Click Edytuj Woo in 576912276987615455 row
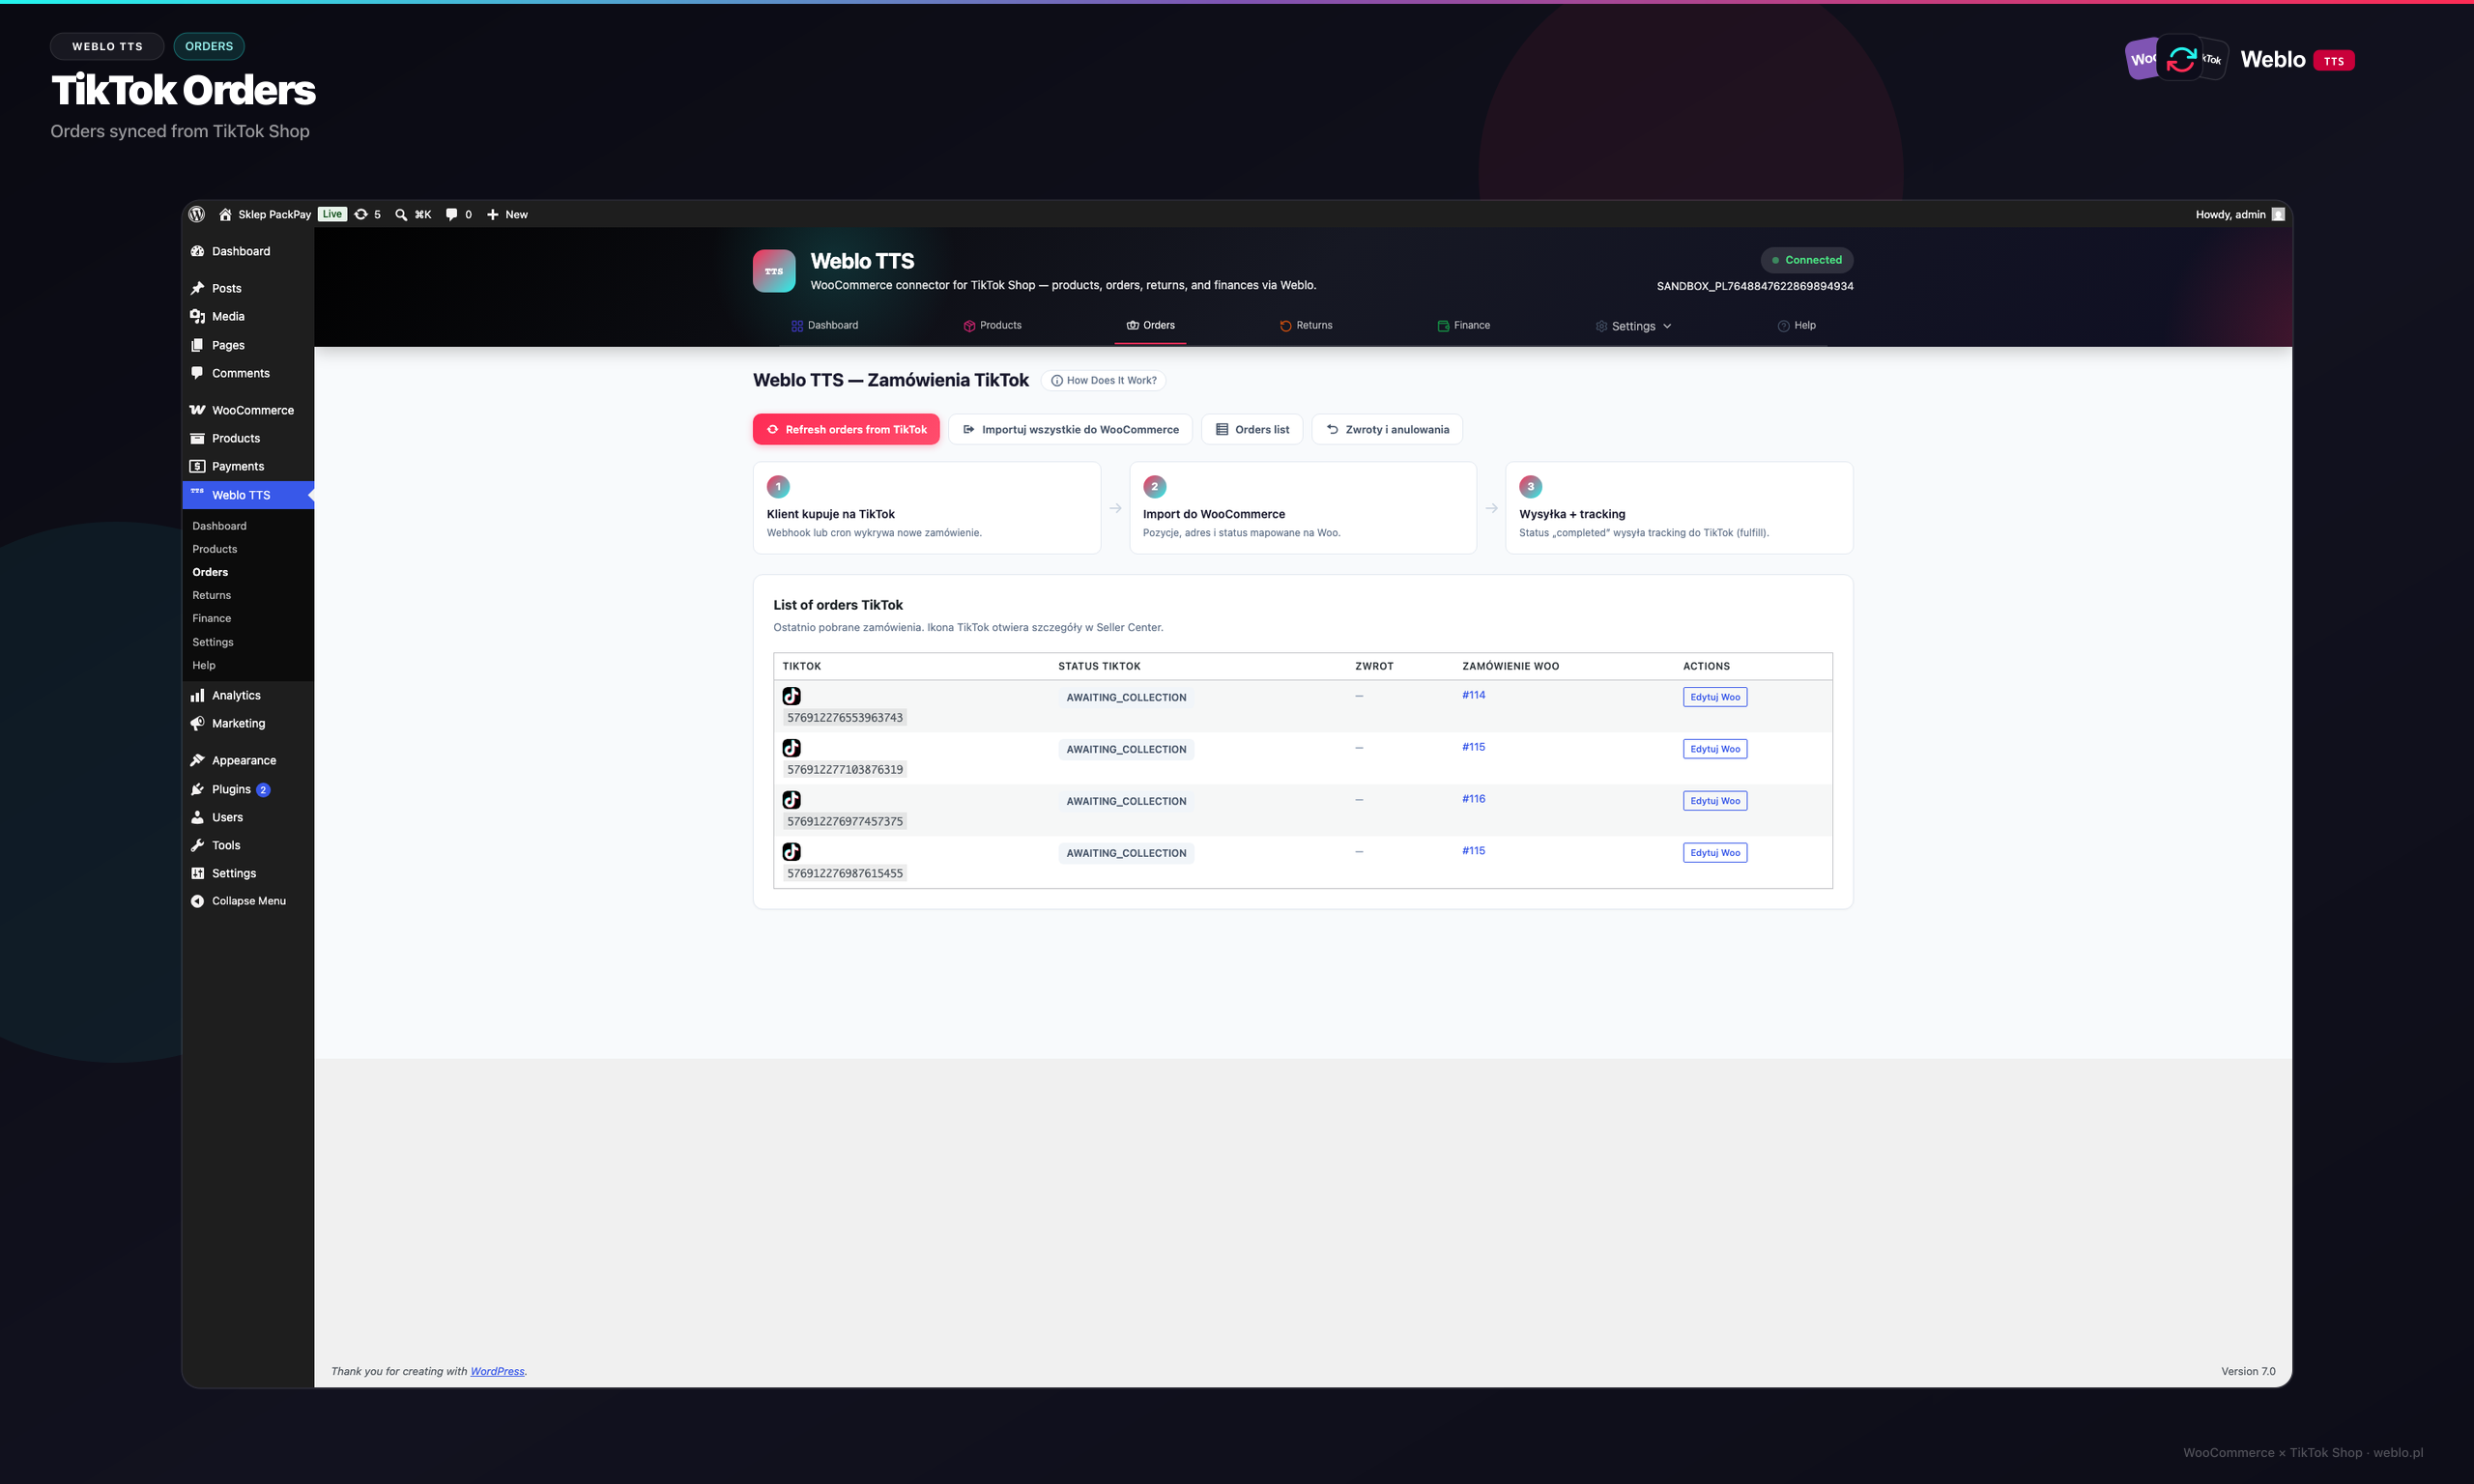This screenshot has width=2474, height=1484. [x=1714, y=853]
